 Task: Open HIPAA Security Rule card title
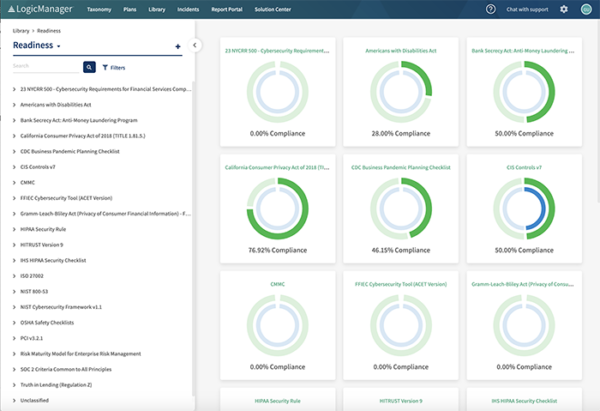(x=277, y=401)
